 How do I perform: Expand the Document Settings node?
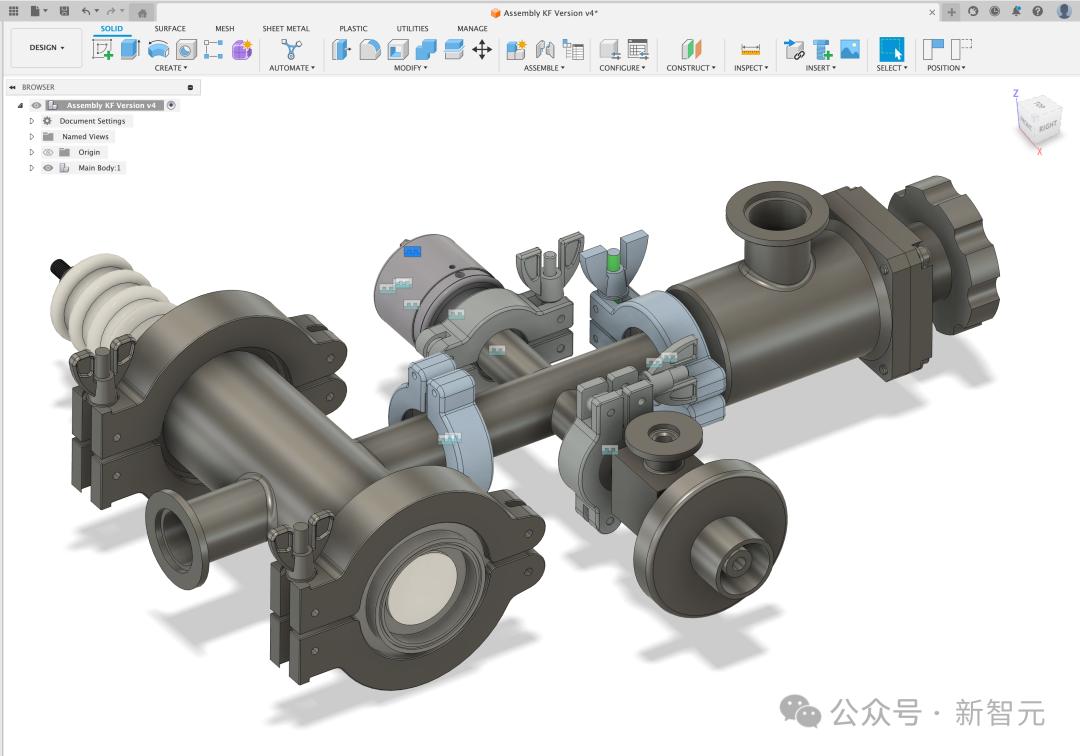pyautogui.click(x=32, y=121)
